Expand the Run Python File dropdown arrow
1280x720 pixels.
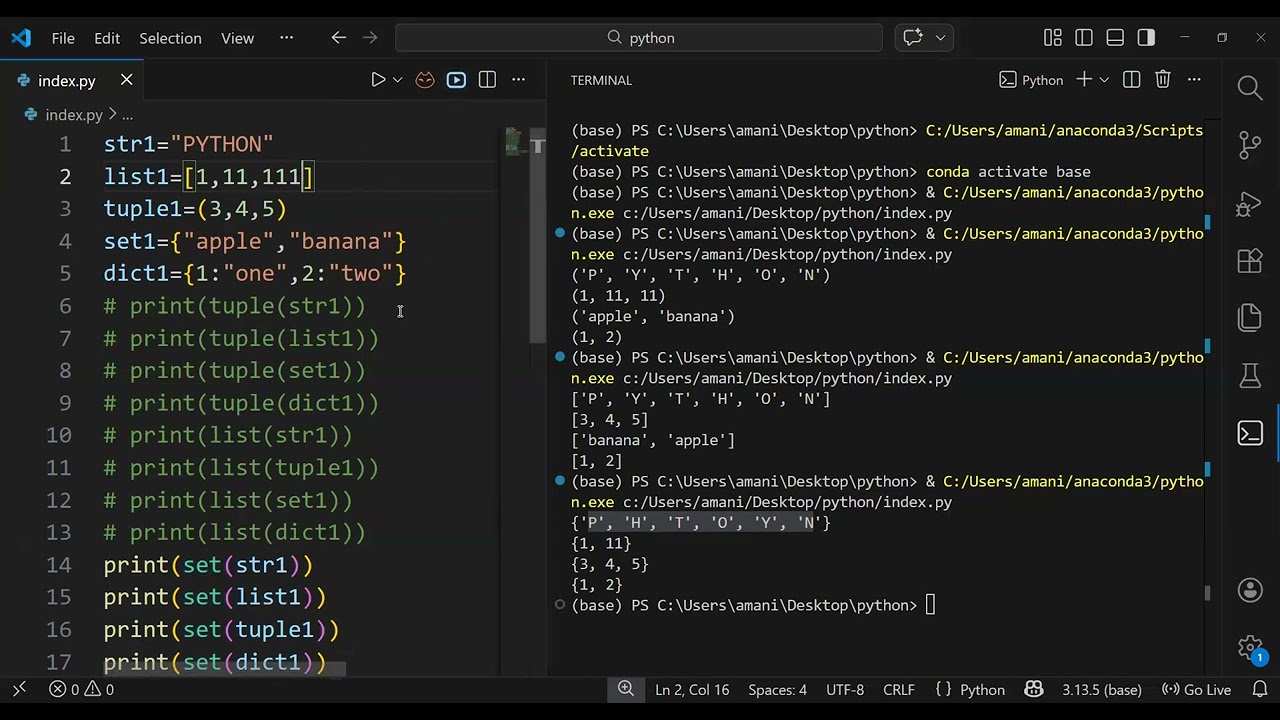[x=397, y=80]
